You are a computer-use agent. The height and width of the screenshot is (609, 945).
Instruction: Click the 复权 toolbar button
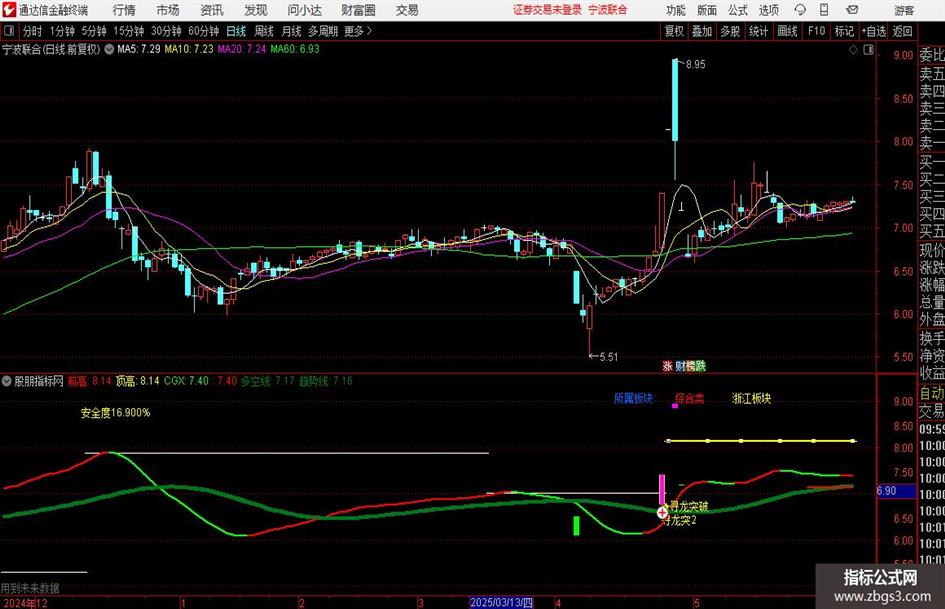click(674, 31)
